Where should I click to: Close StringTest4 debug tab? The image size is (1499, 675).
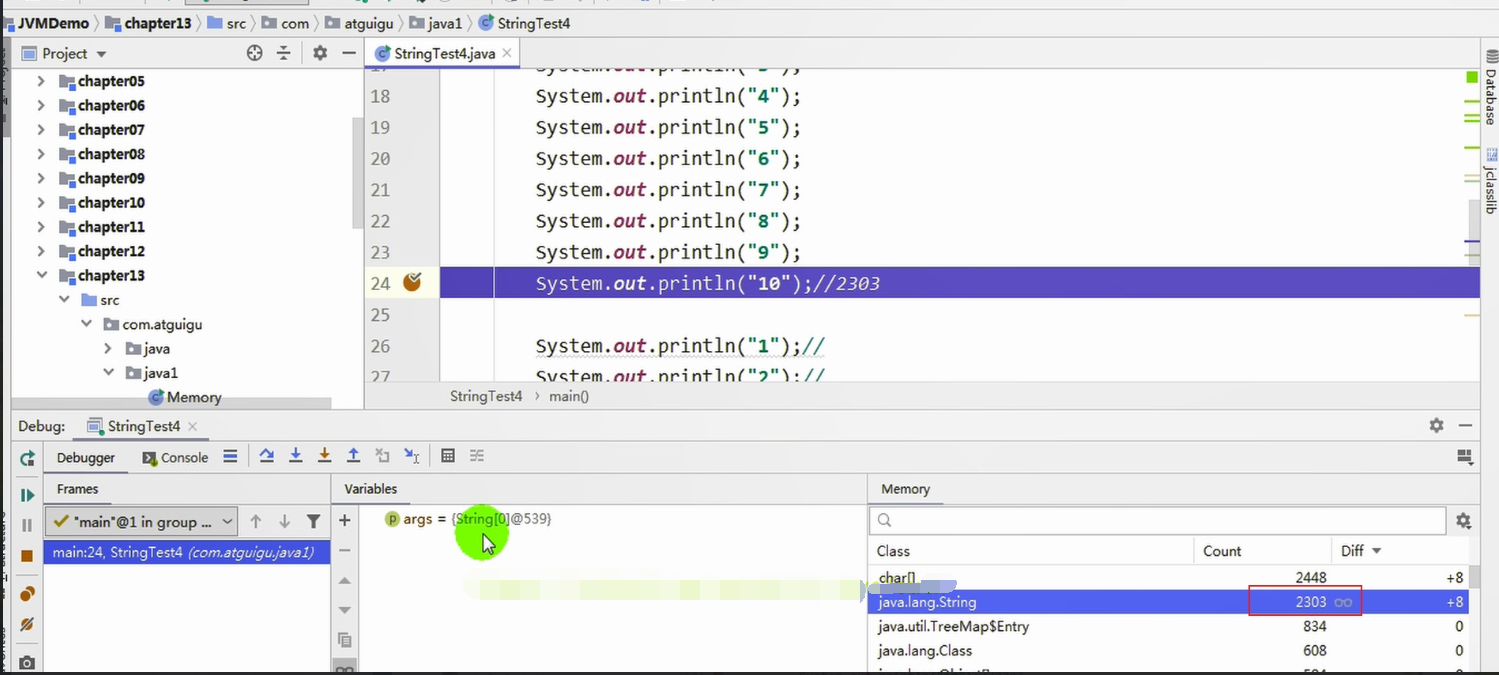pyautogui.click(x=193, y=426)
